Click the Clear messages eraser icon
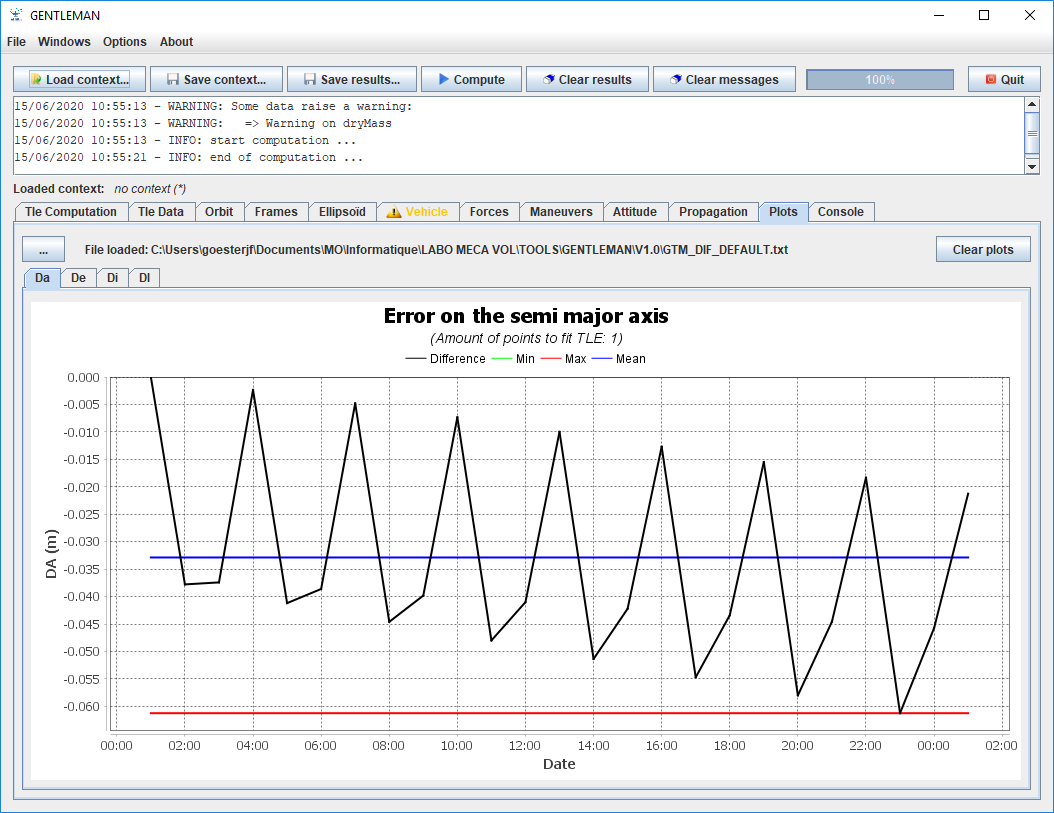The image size is (1054, 813). (x=676, y=80)
